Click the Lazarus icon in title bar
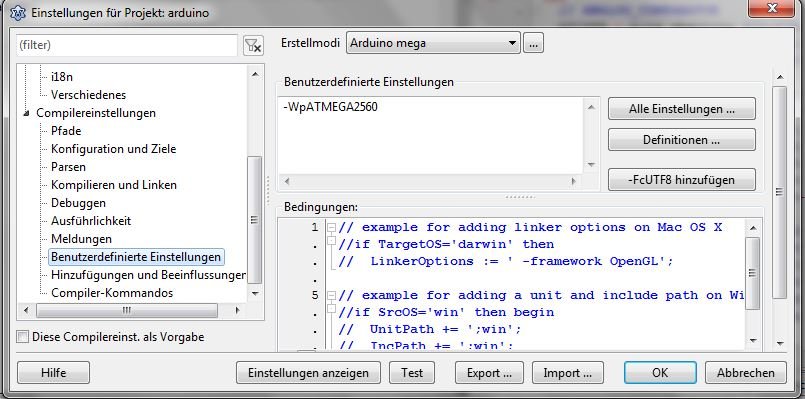This screenshot has width=805, height=399. click(x=17, y=12)
